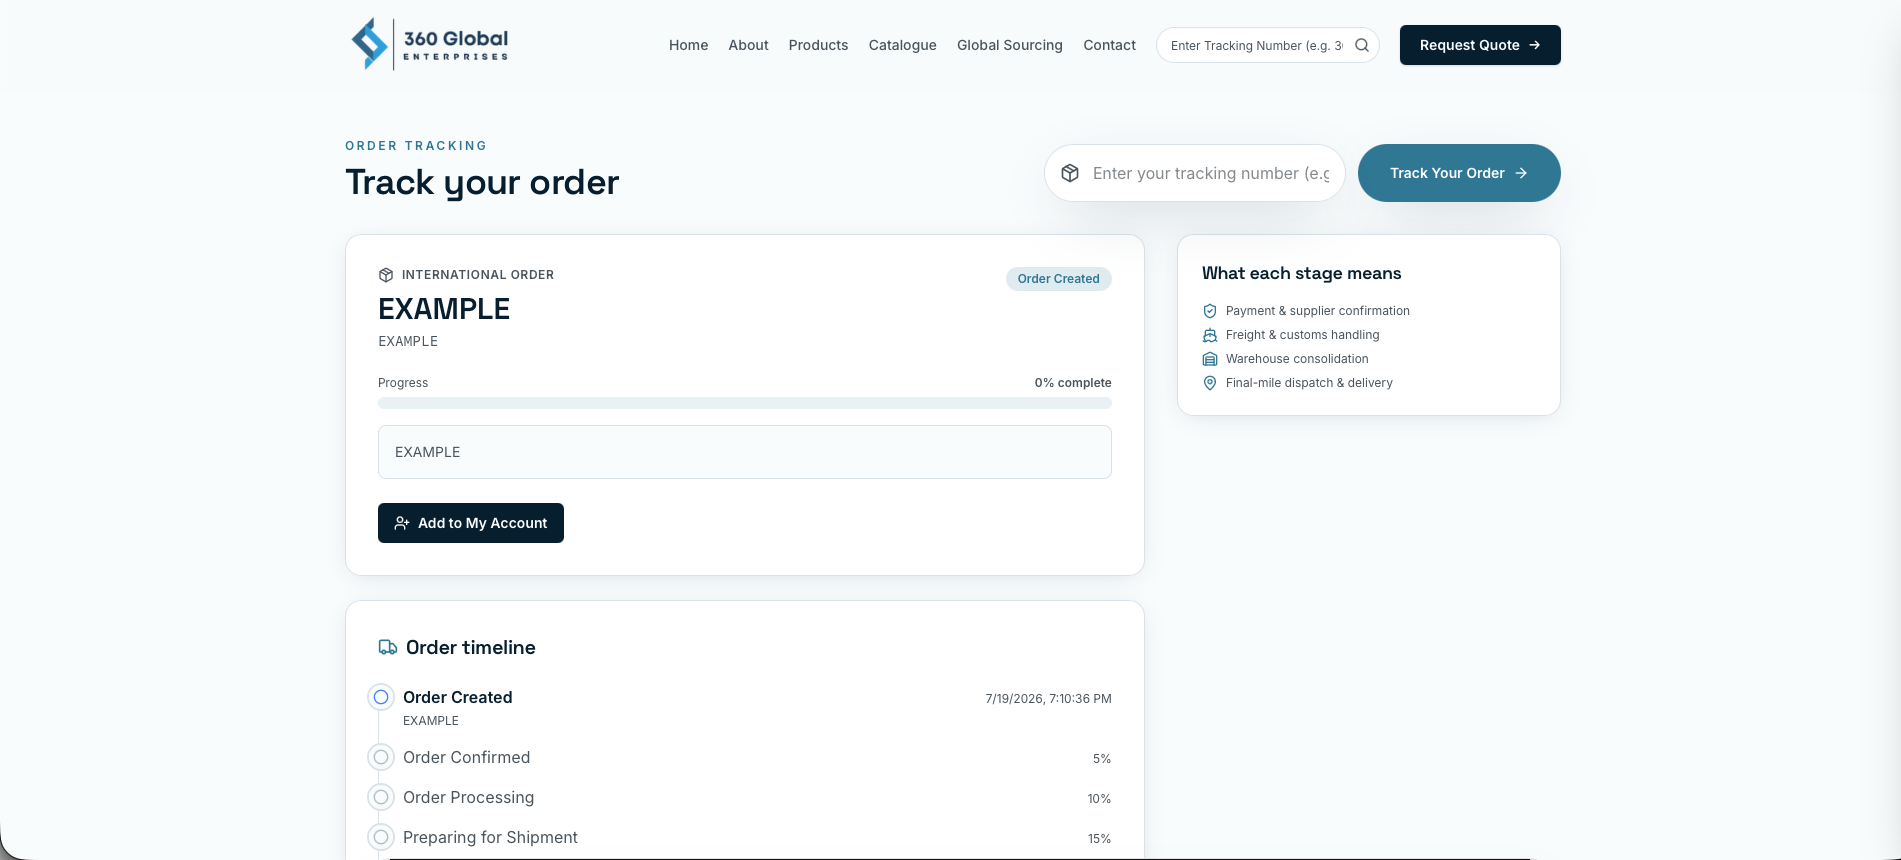Click the package icon in tracking input
The width and height of the screenshot is (1901, 860).
coord(1070,173)
